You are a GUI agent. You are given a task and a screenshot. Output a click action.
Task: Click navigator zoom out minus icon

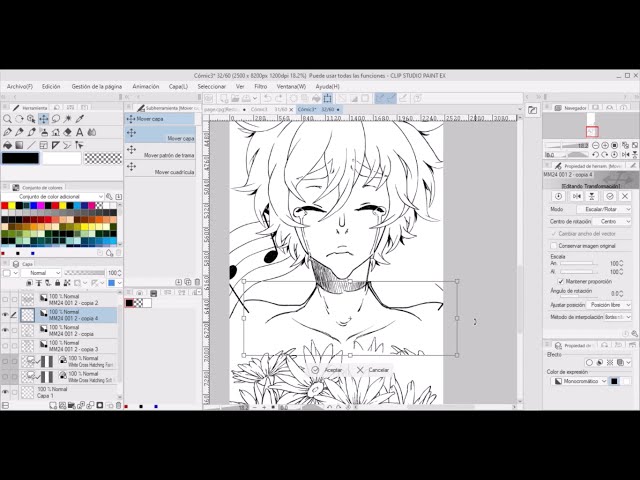coord(596,145)
